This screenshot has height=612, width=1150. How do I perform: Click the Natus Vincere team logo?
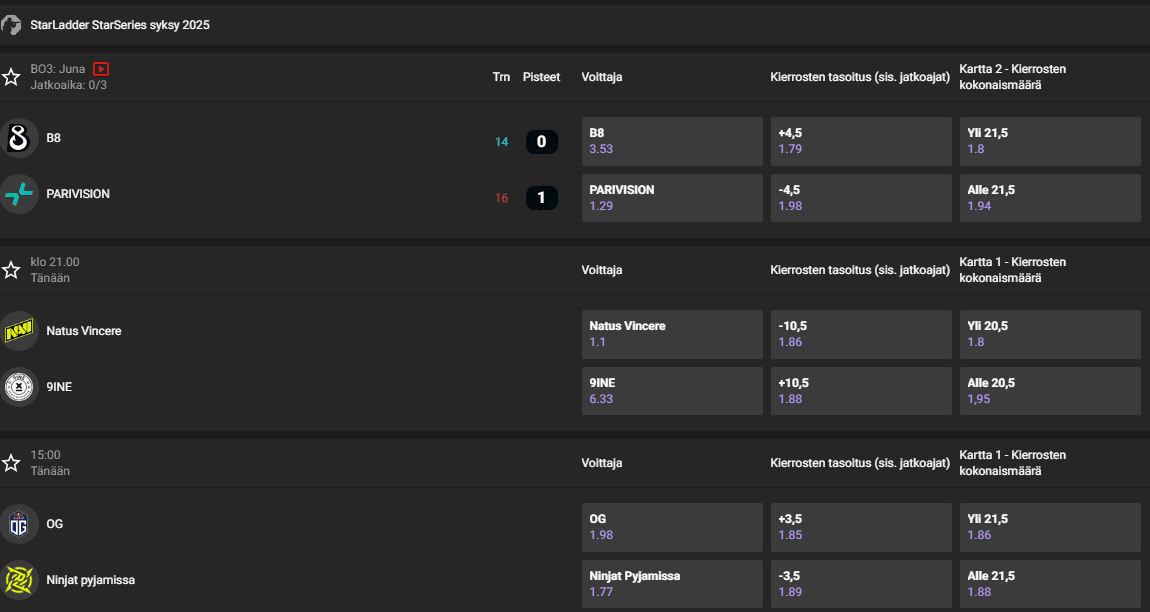(19, 331)
